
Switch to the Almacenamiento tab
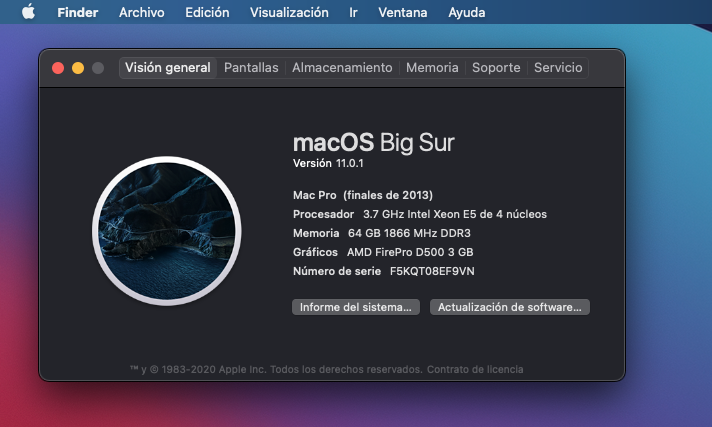click(x=342, y=68)
